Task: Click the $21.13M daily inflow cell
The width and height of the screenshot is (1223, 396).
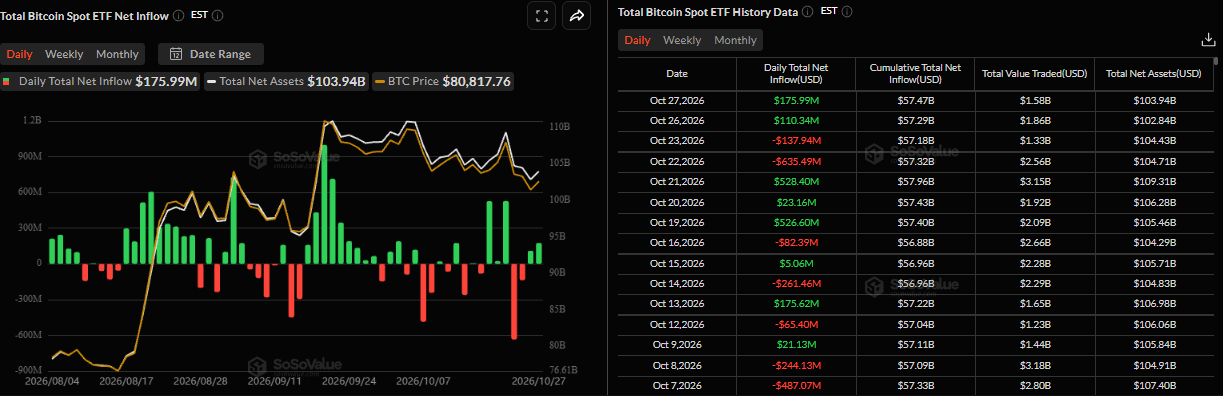Action: click(796, 345)
